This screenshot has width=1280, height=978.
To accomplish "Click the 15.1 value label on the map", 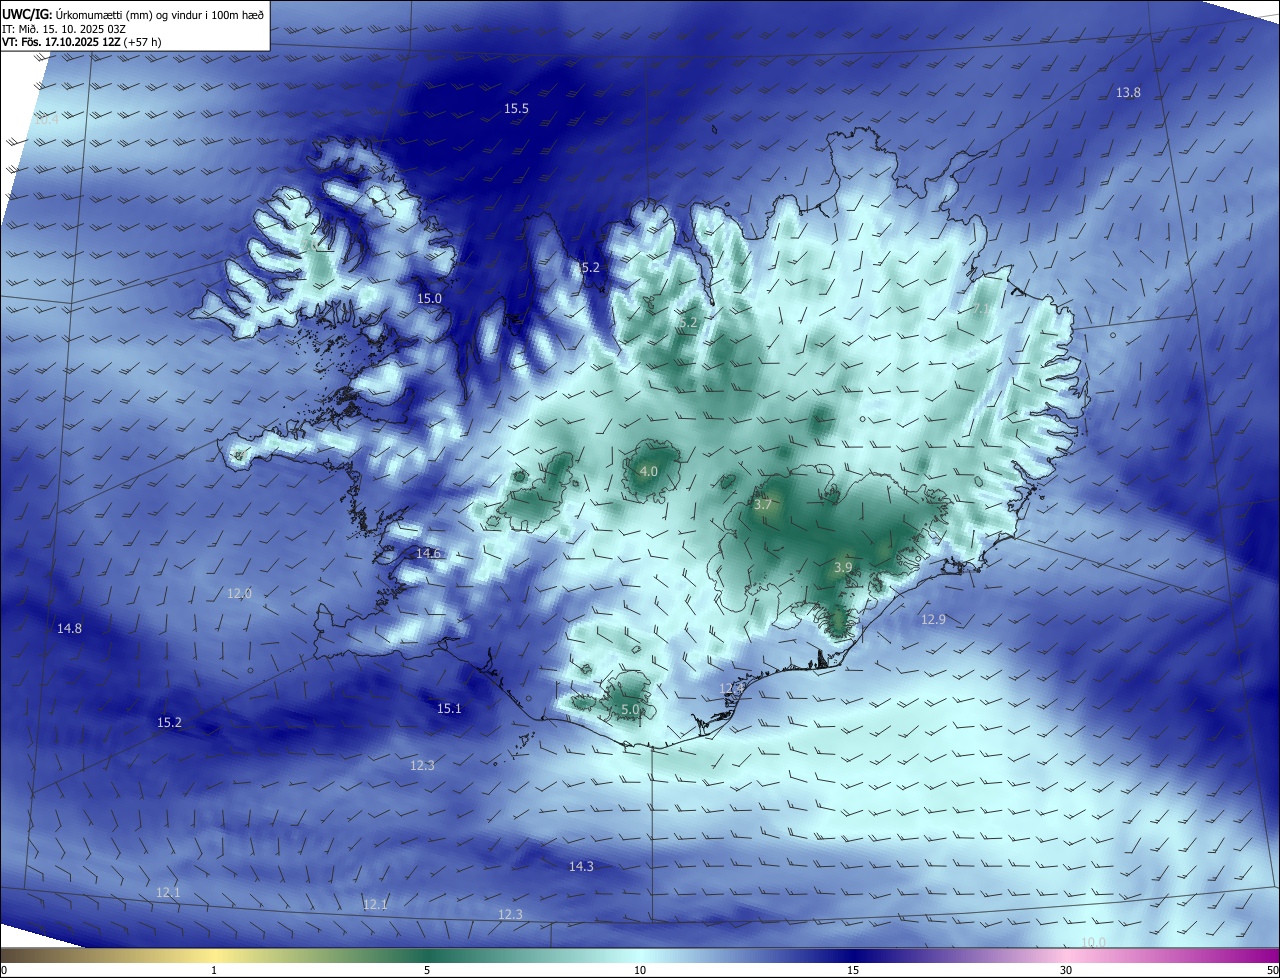I will click(449, 708).
